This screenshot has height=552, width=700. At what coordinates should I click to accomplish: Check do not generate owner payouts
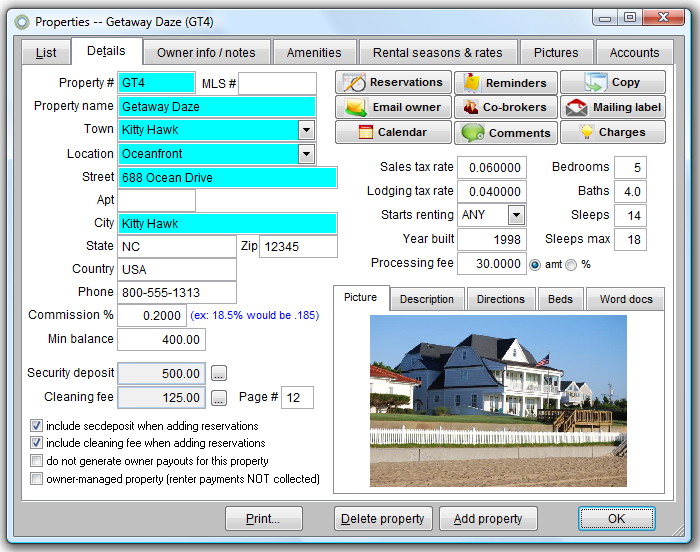(x=36, y=460)
